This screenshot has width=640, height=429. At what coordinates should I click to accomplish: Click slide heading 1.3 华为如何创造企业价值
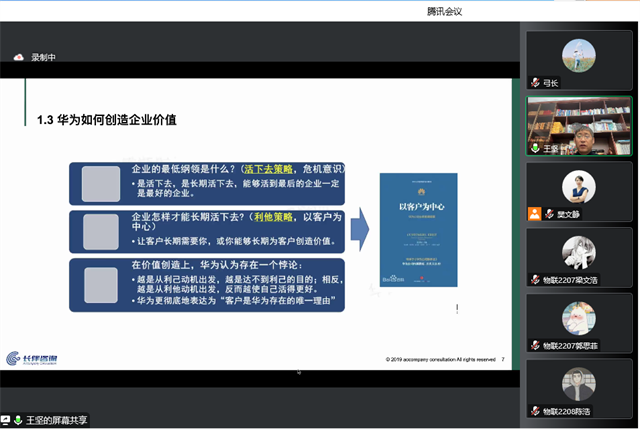coord(107,120)
